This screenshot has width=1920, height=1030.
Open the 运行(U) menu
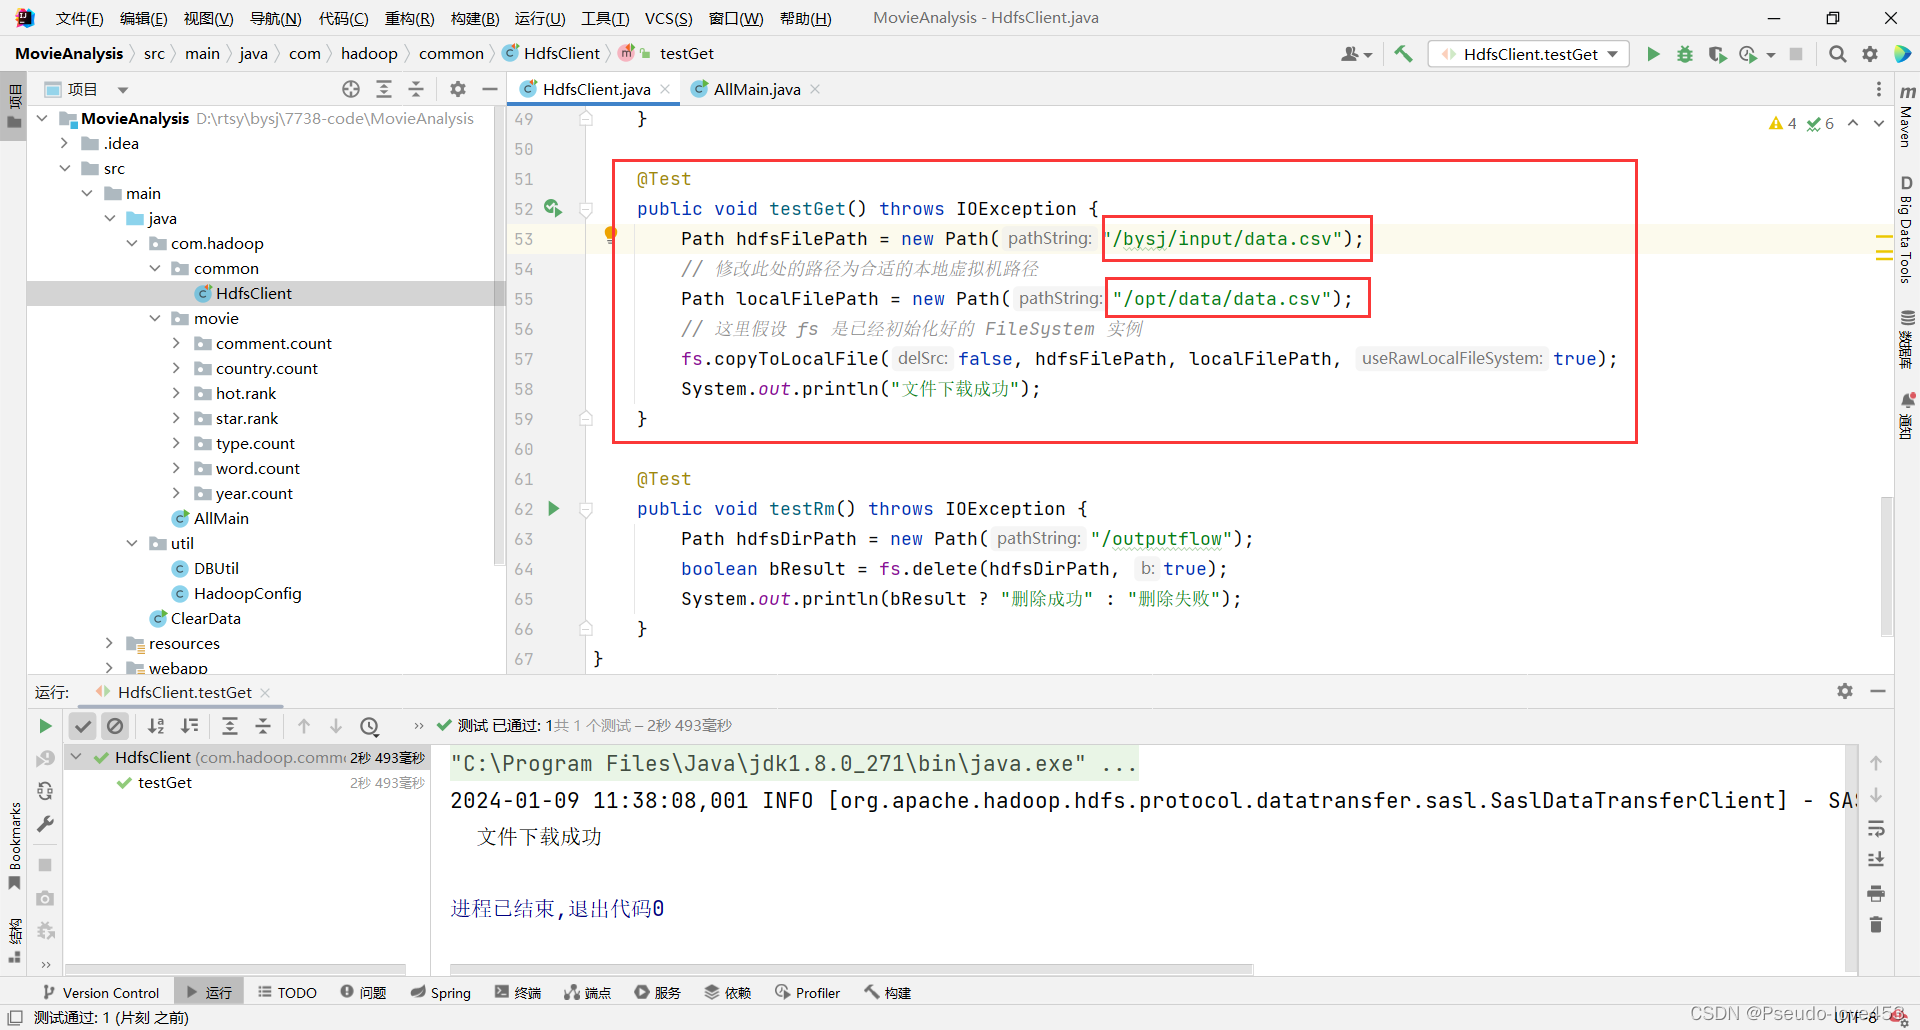click(540, 18)
